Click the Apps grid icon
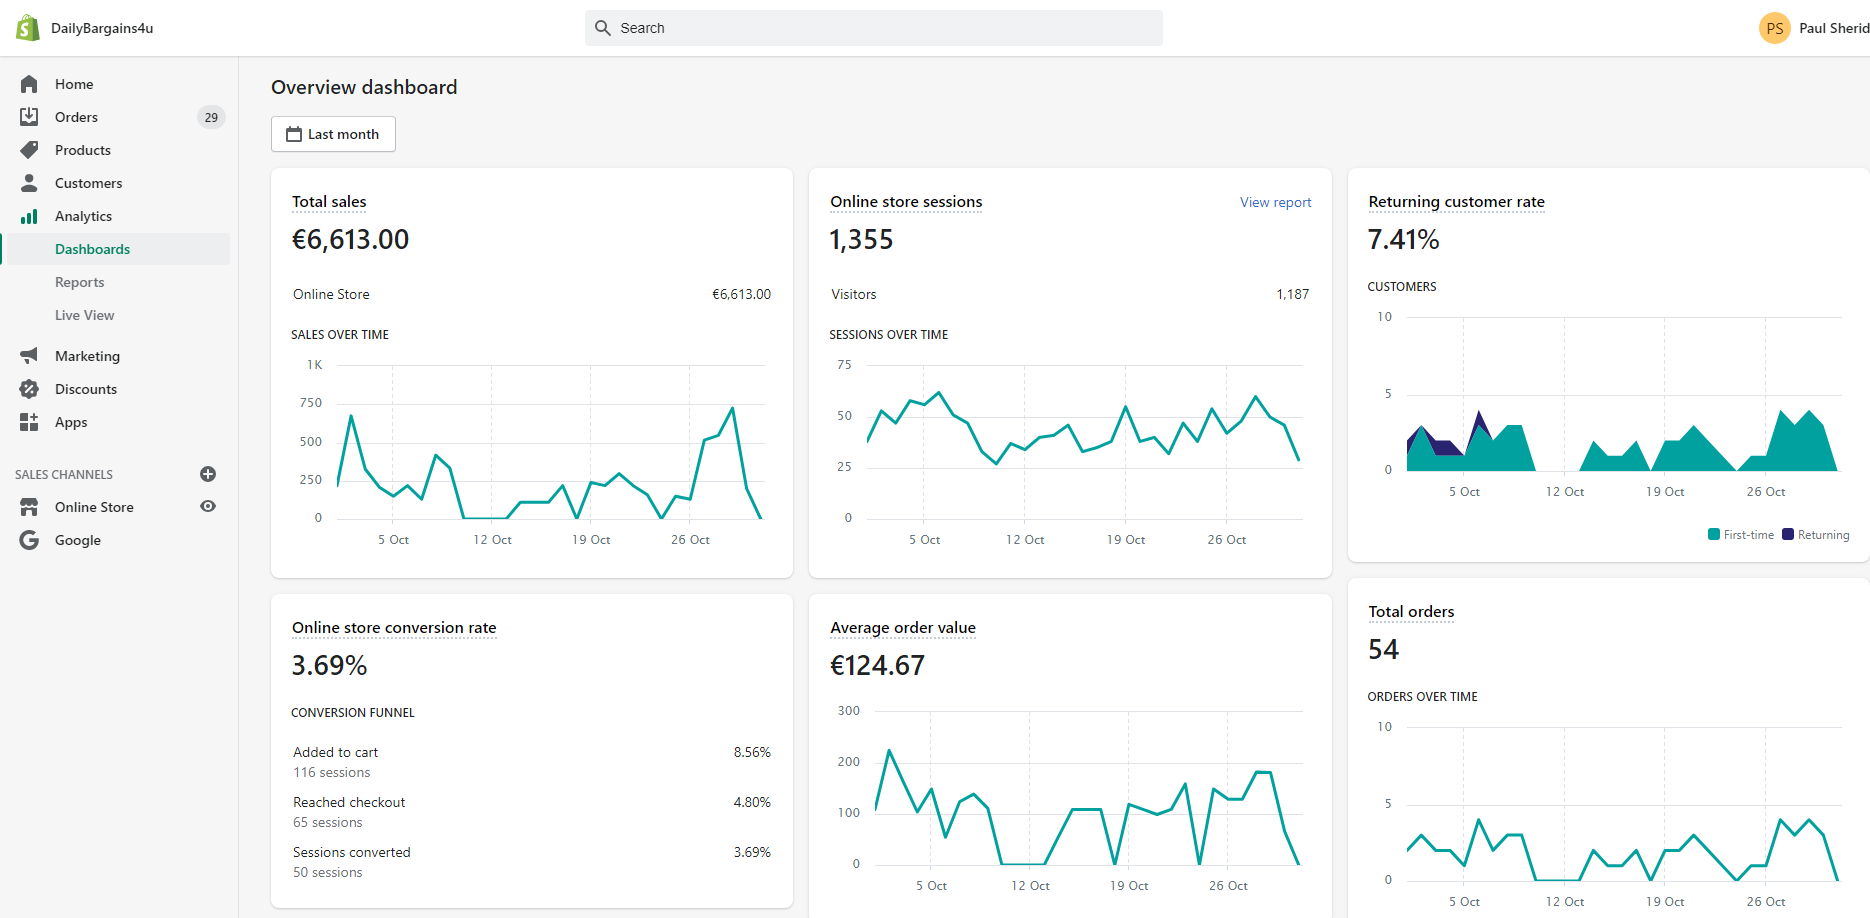Viewport: 1870px width, 918px height. (29, 422)
